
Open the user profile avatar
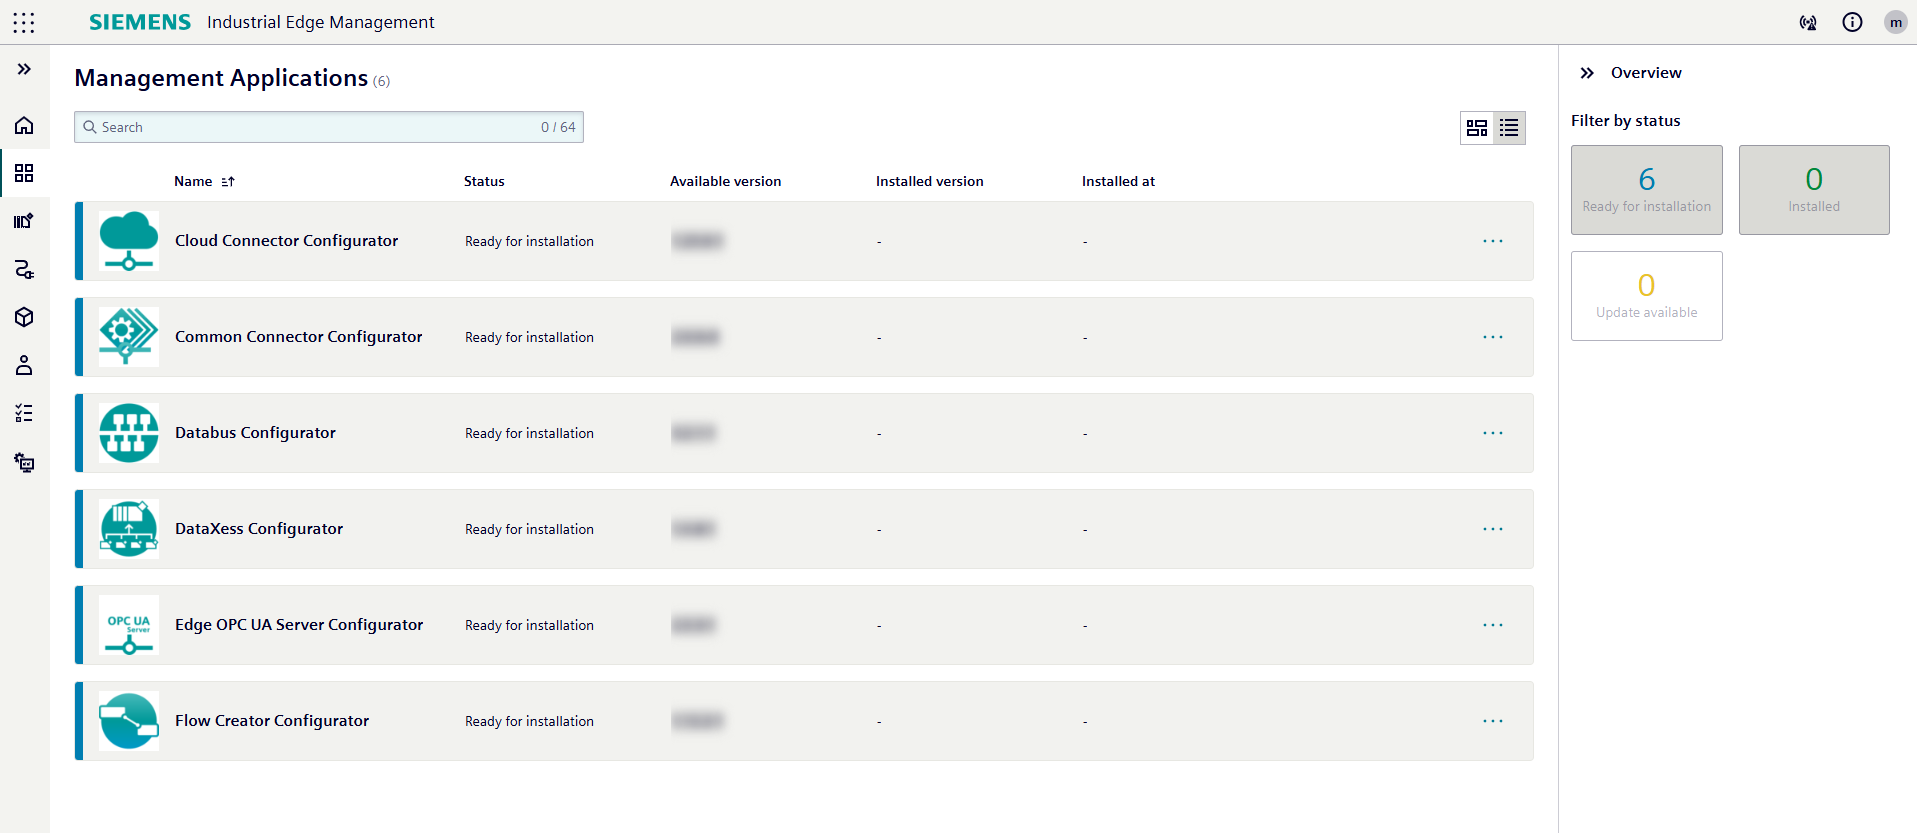click(1896, 22)
